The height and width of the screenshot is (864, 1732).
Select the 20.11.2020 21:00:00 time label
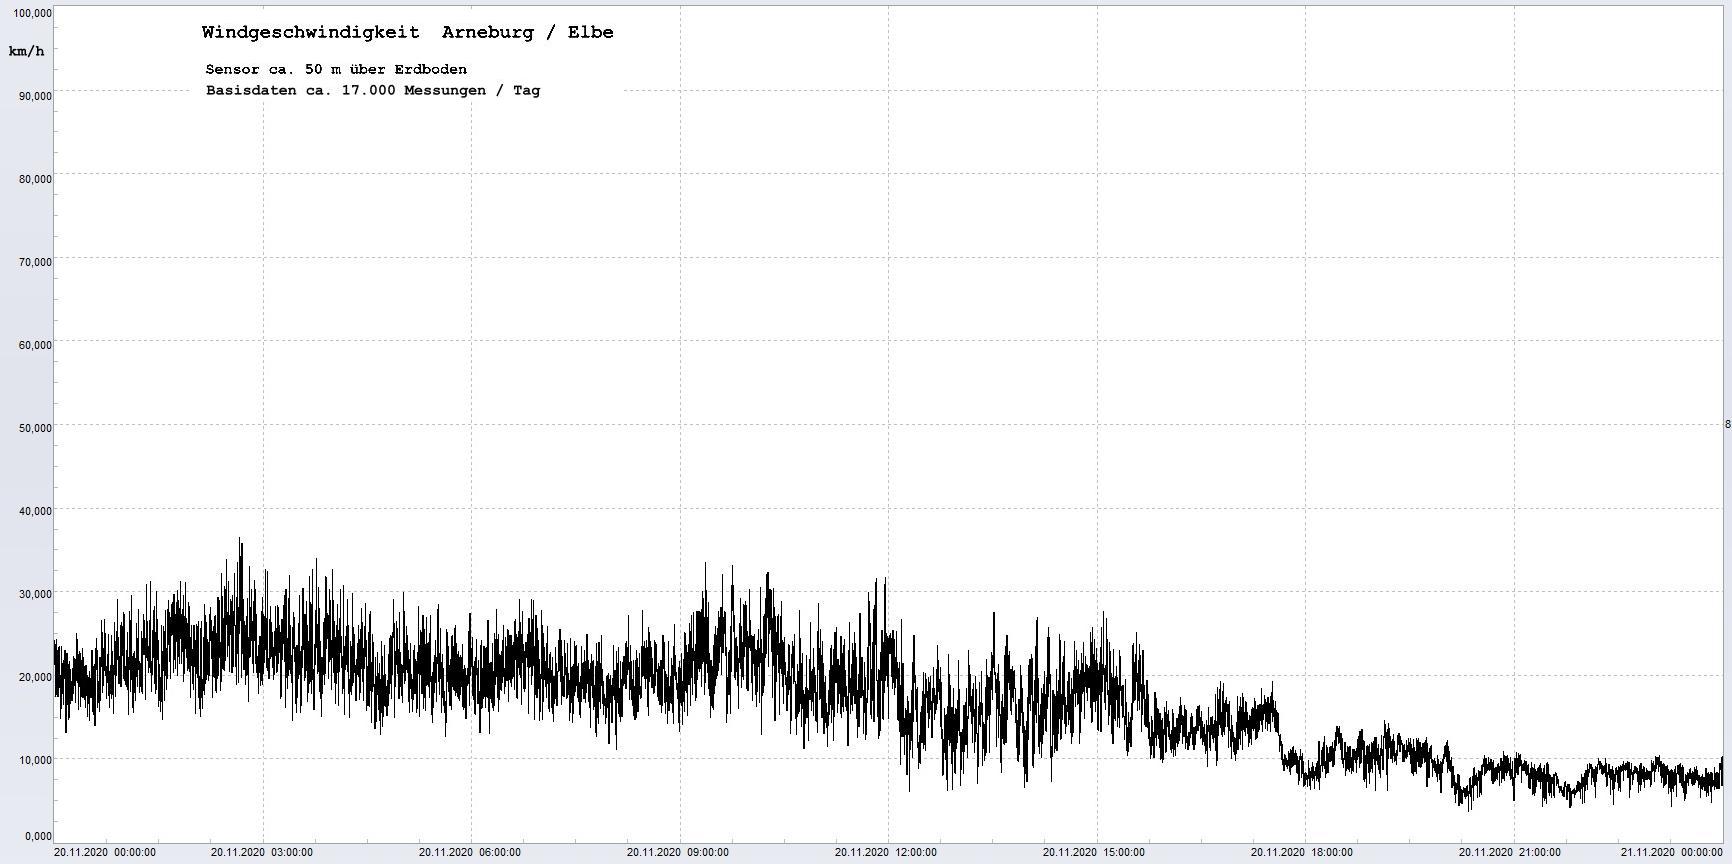tap(1510, 853)
